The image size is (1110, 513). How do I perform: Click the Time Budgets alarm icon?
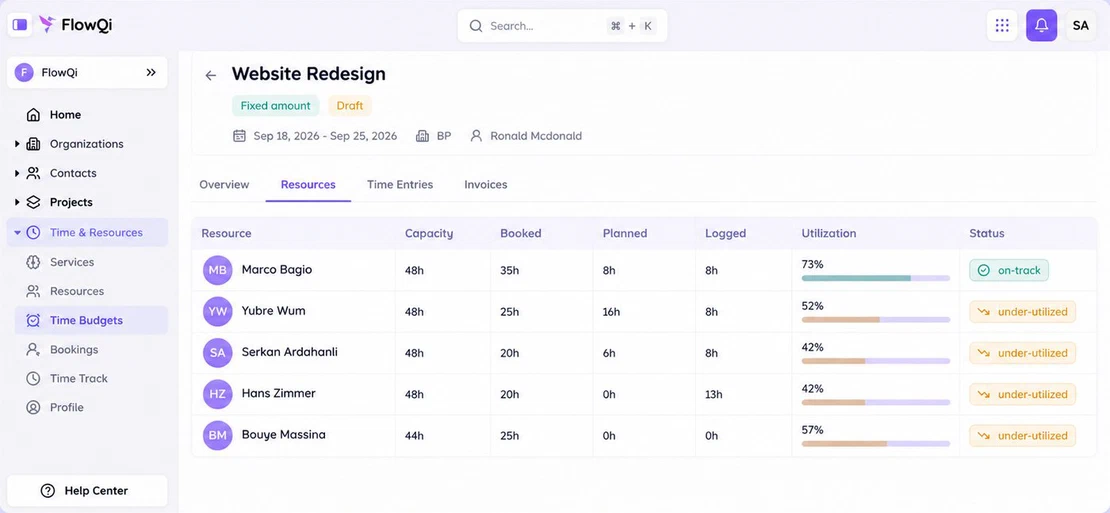point(33,321)
